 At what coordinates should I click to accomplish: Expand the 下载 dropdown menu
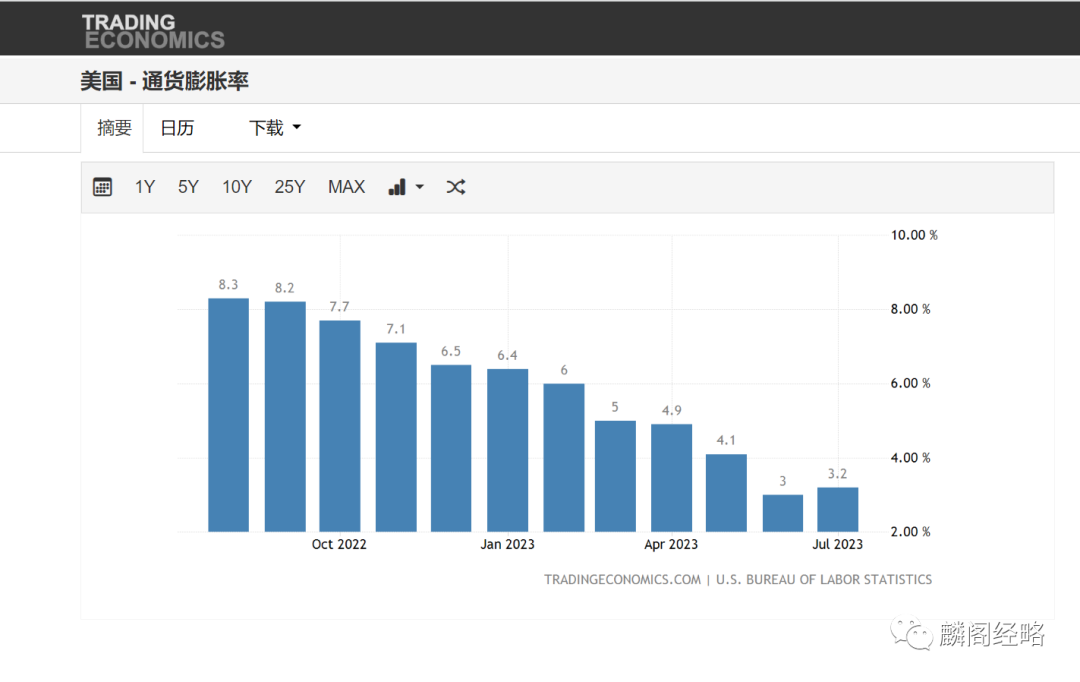pyautogui.click(x=275, y=128)
